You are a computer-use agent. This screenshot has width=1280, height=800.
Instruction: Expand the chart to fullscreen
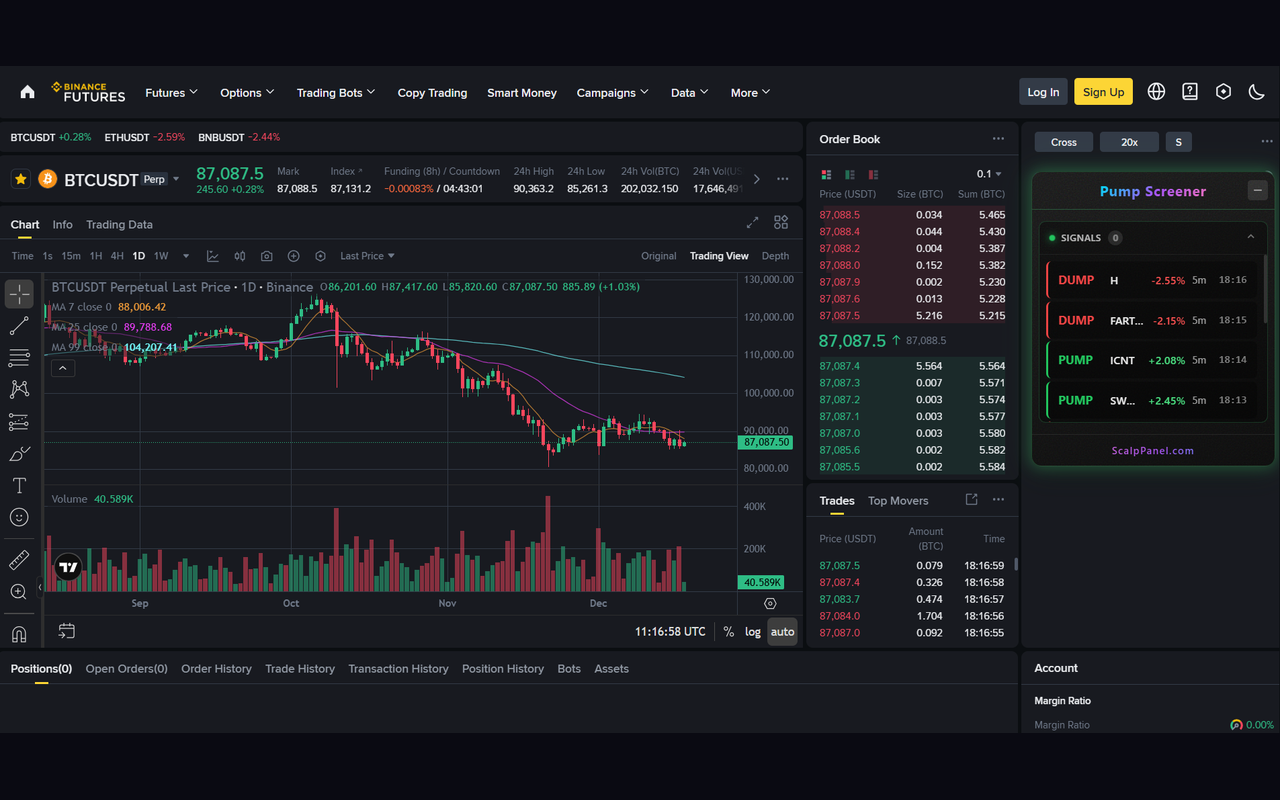click(753, 223)
